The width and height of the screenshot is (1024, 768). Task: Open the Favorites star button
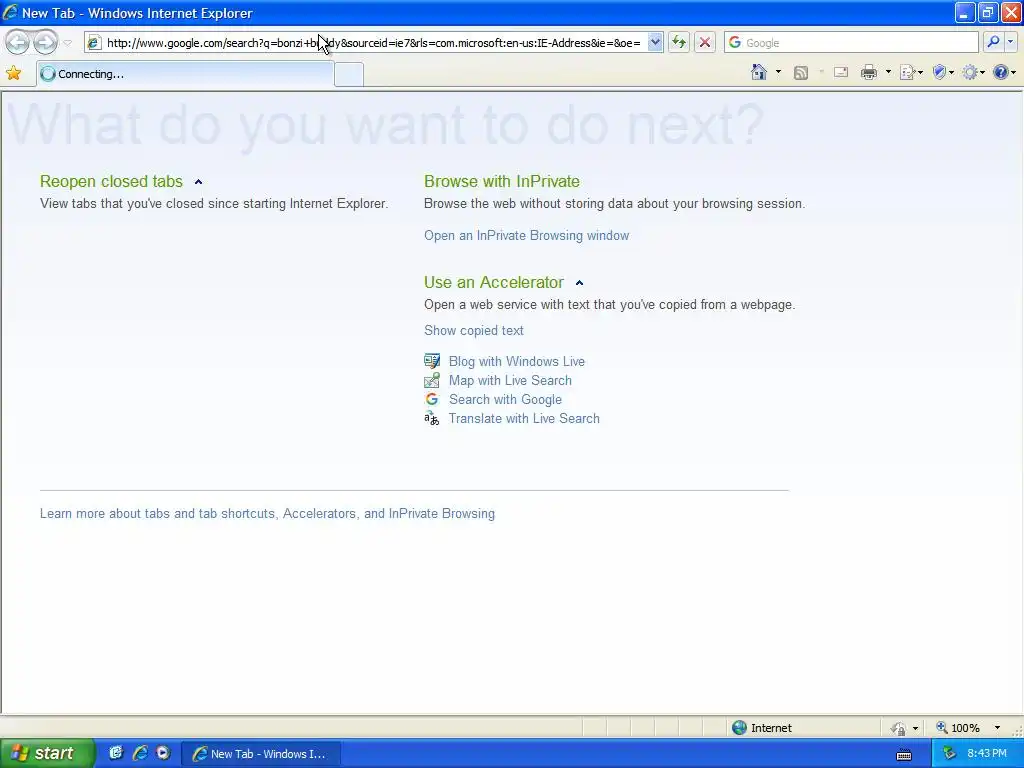(x=13, y=73)
